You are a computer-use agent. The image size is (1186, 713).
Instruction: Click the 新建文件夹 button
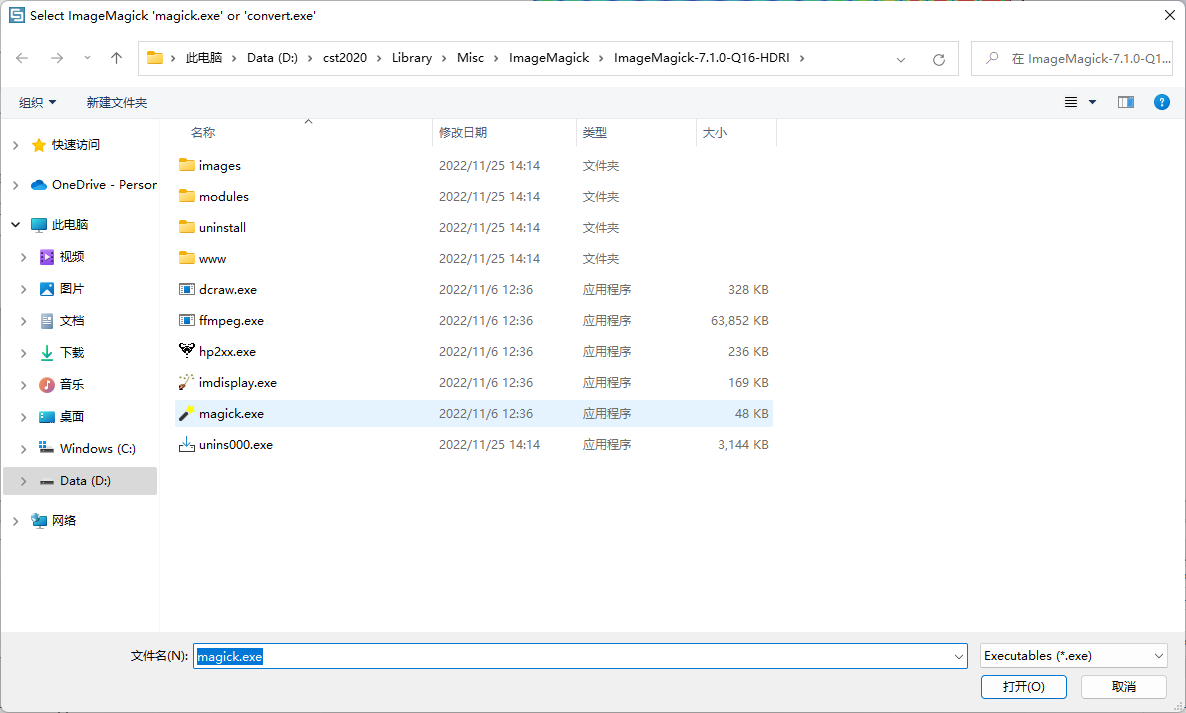pyautogui.click(x=117, y=101)
